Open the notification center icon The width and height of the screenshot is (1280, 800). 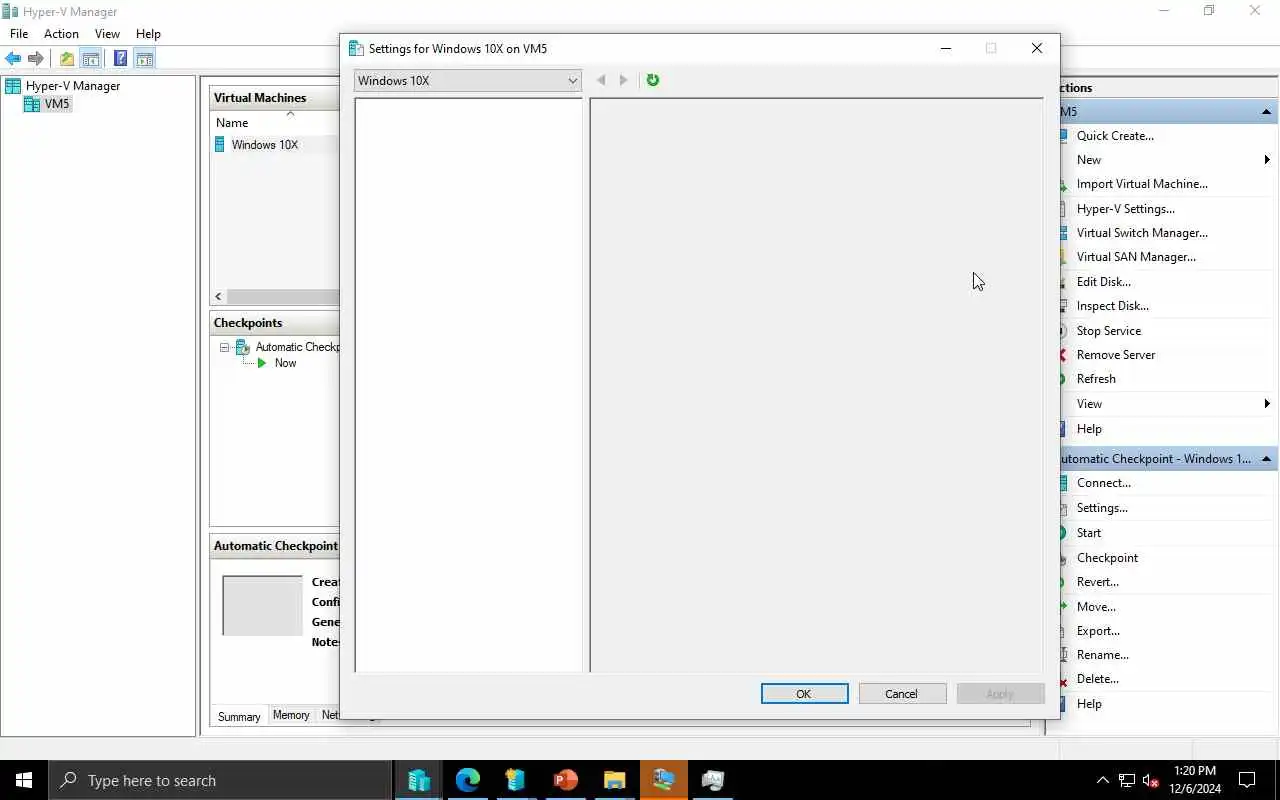[1247, 780]
